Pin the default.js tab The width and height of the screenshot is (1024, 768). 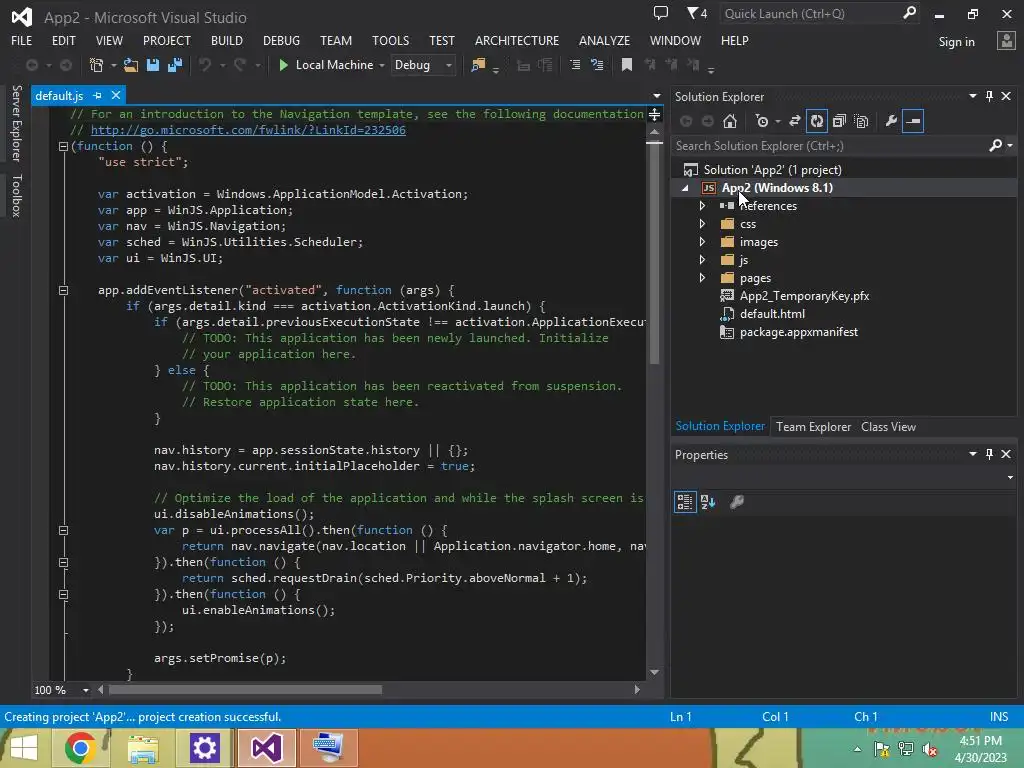[97, 95]
